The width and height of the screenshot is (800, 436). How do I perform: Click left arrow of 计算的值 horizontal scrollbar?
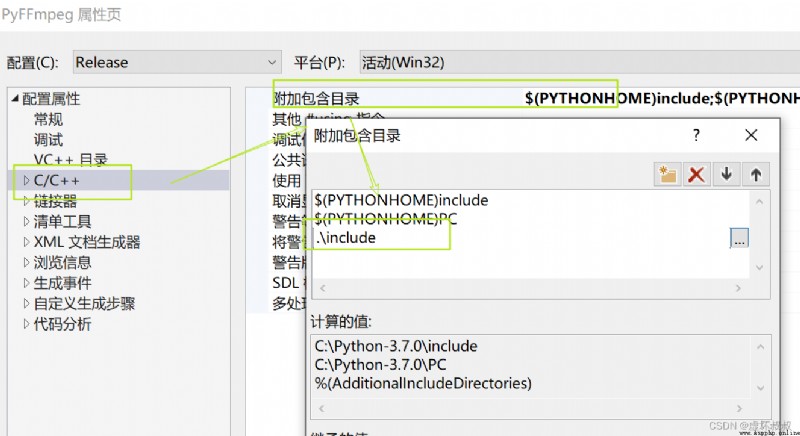point(321,408)
